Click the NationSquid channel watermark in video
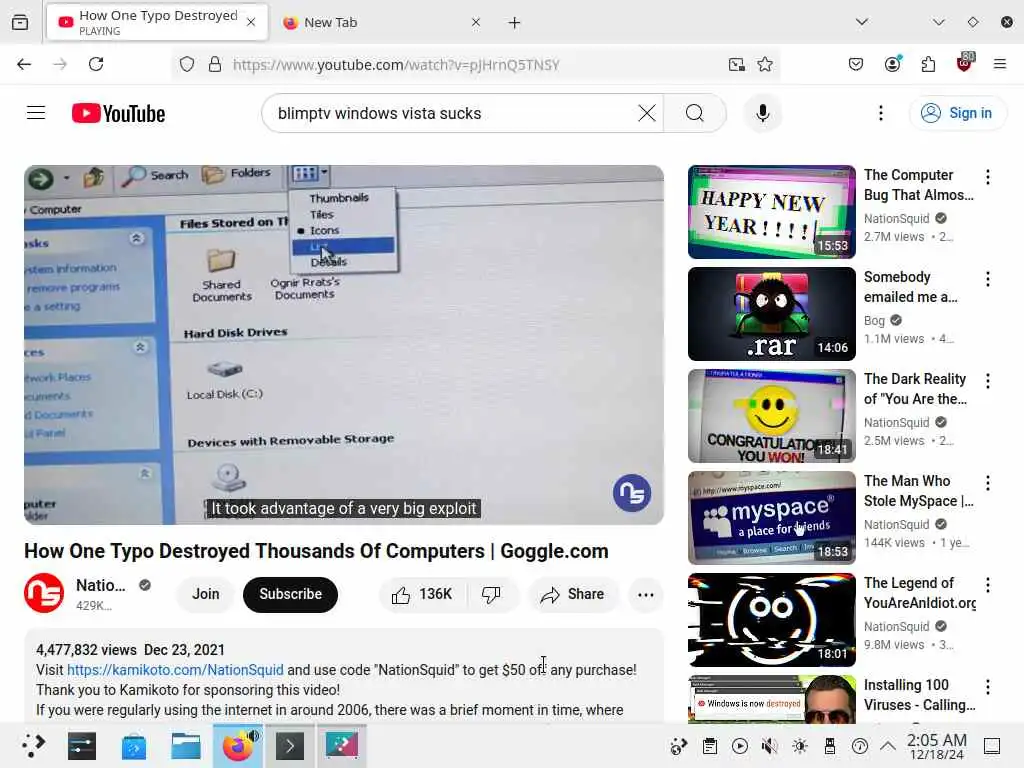This screenshot has width=1024, height=768. click(632, 493)
